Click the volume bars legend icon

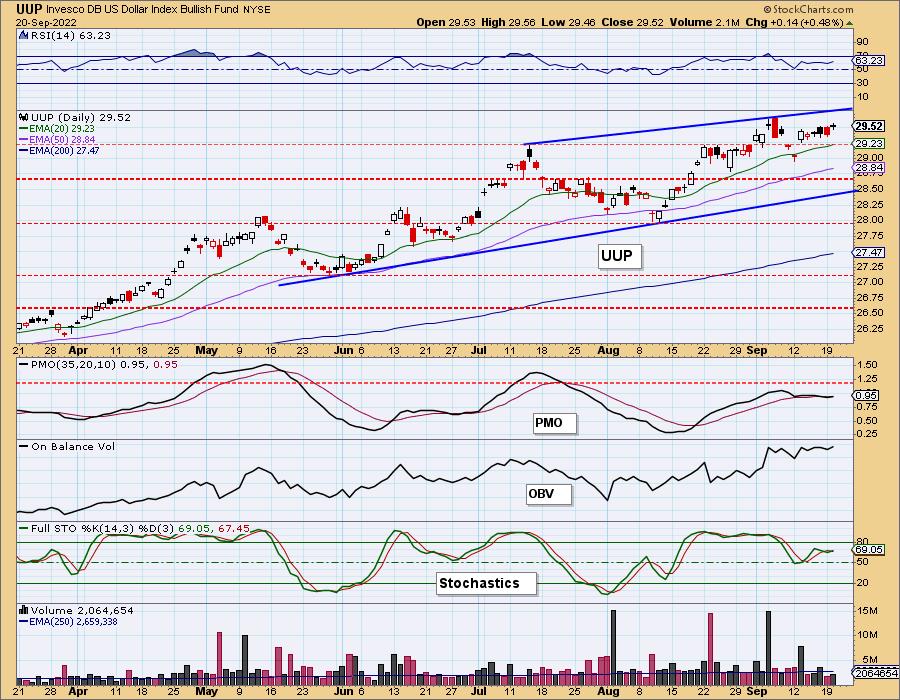tap(24, 610)
